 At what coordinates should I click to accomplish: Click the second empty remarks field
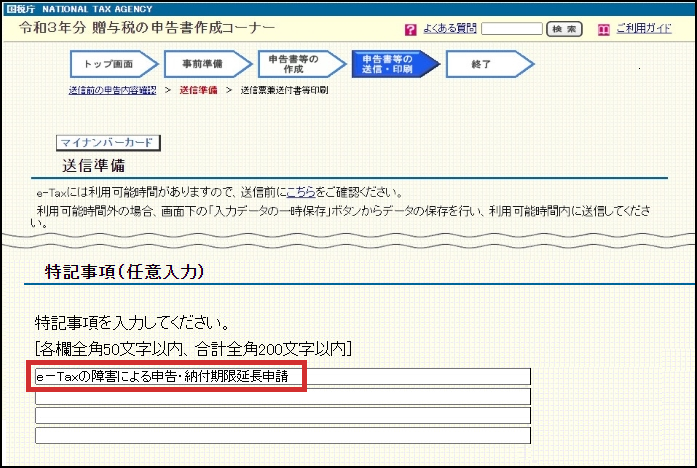(283, 396)
